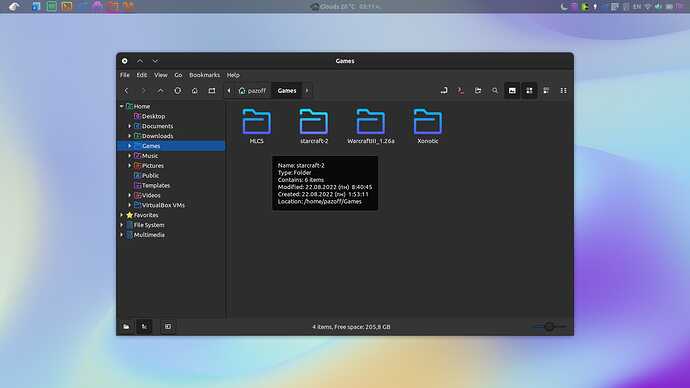
Task: Expand the File System tree node
Action: click(122, 225)
